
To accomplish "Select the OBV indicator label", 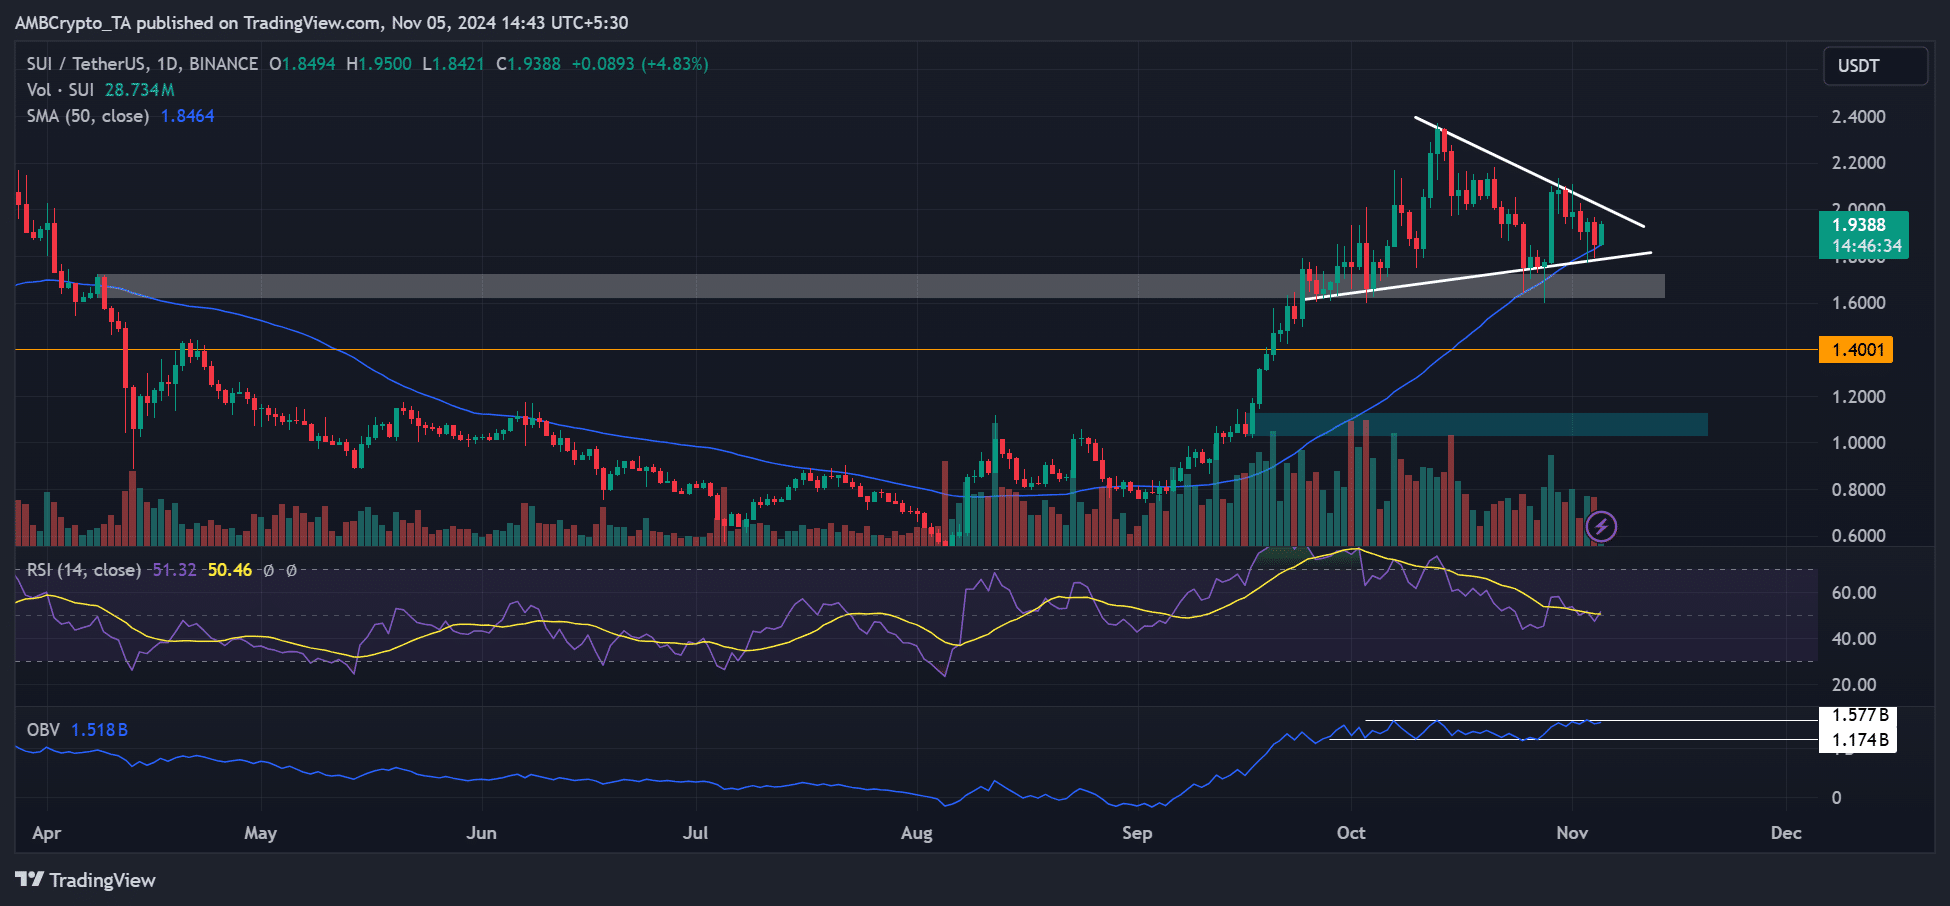I will [x=43, y=730].
